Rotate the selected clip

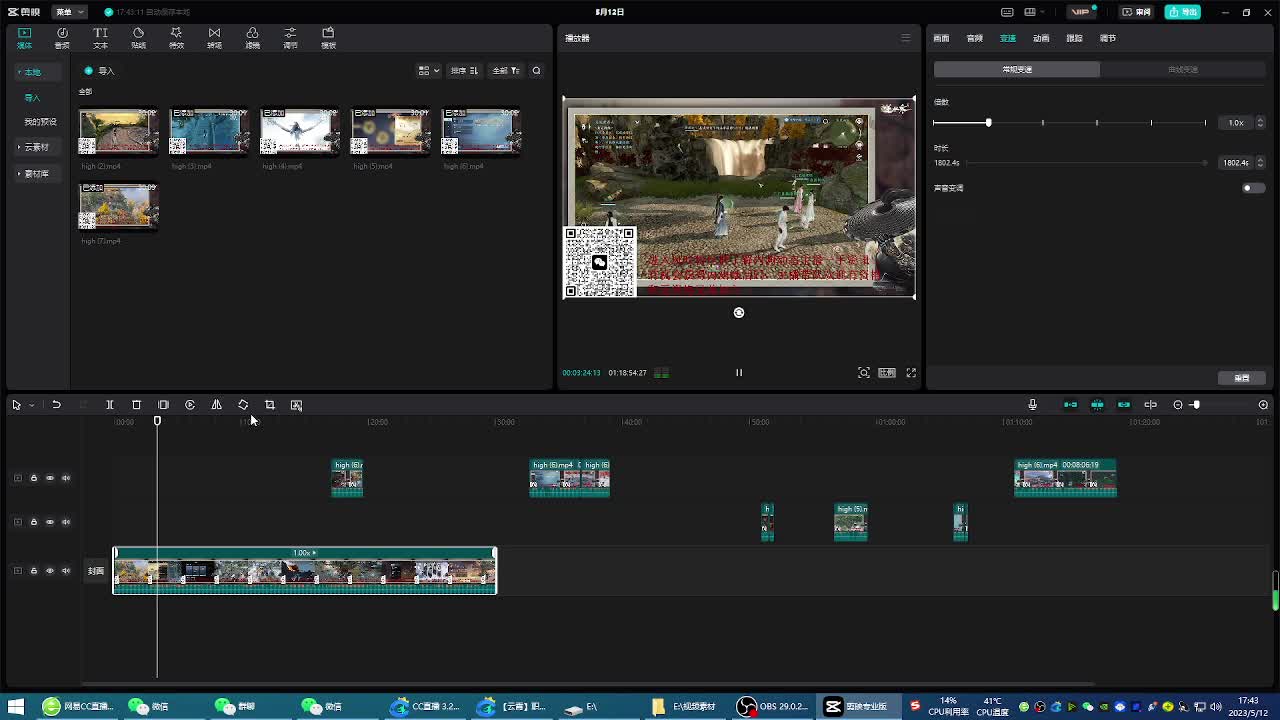[x=243, y=405]
